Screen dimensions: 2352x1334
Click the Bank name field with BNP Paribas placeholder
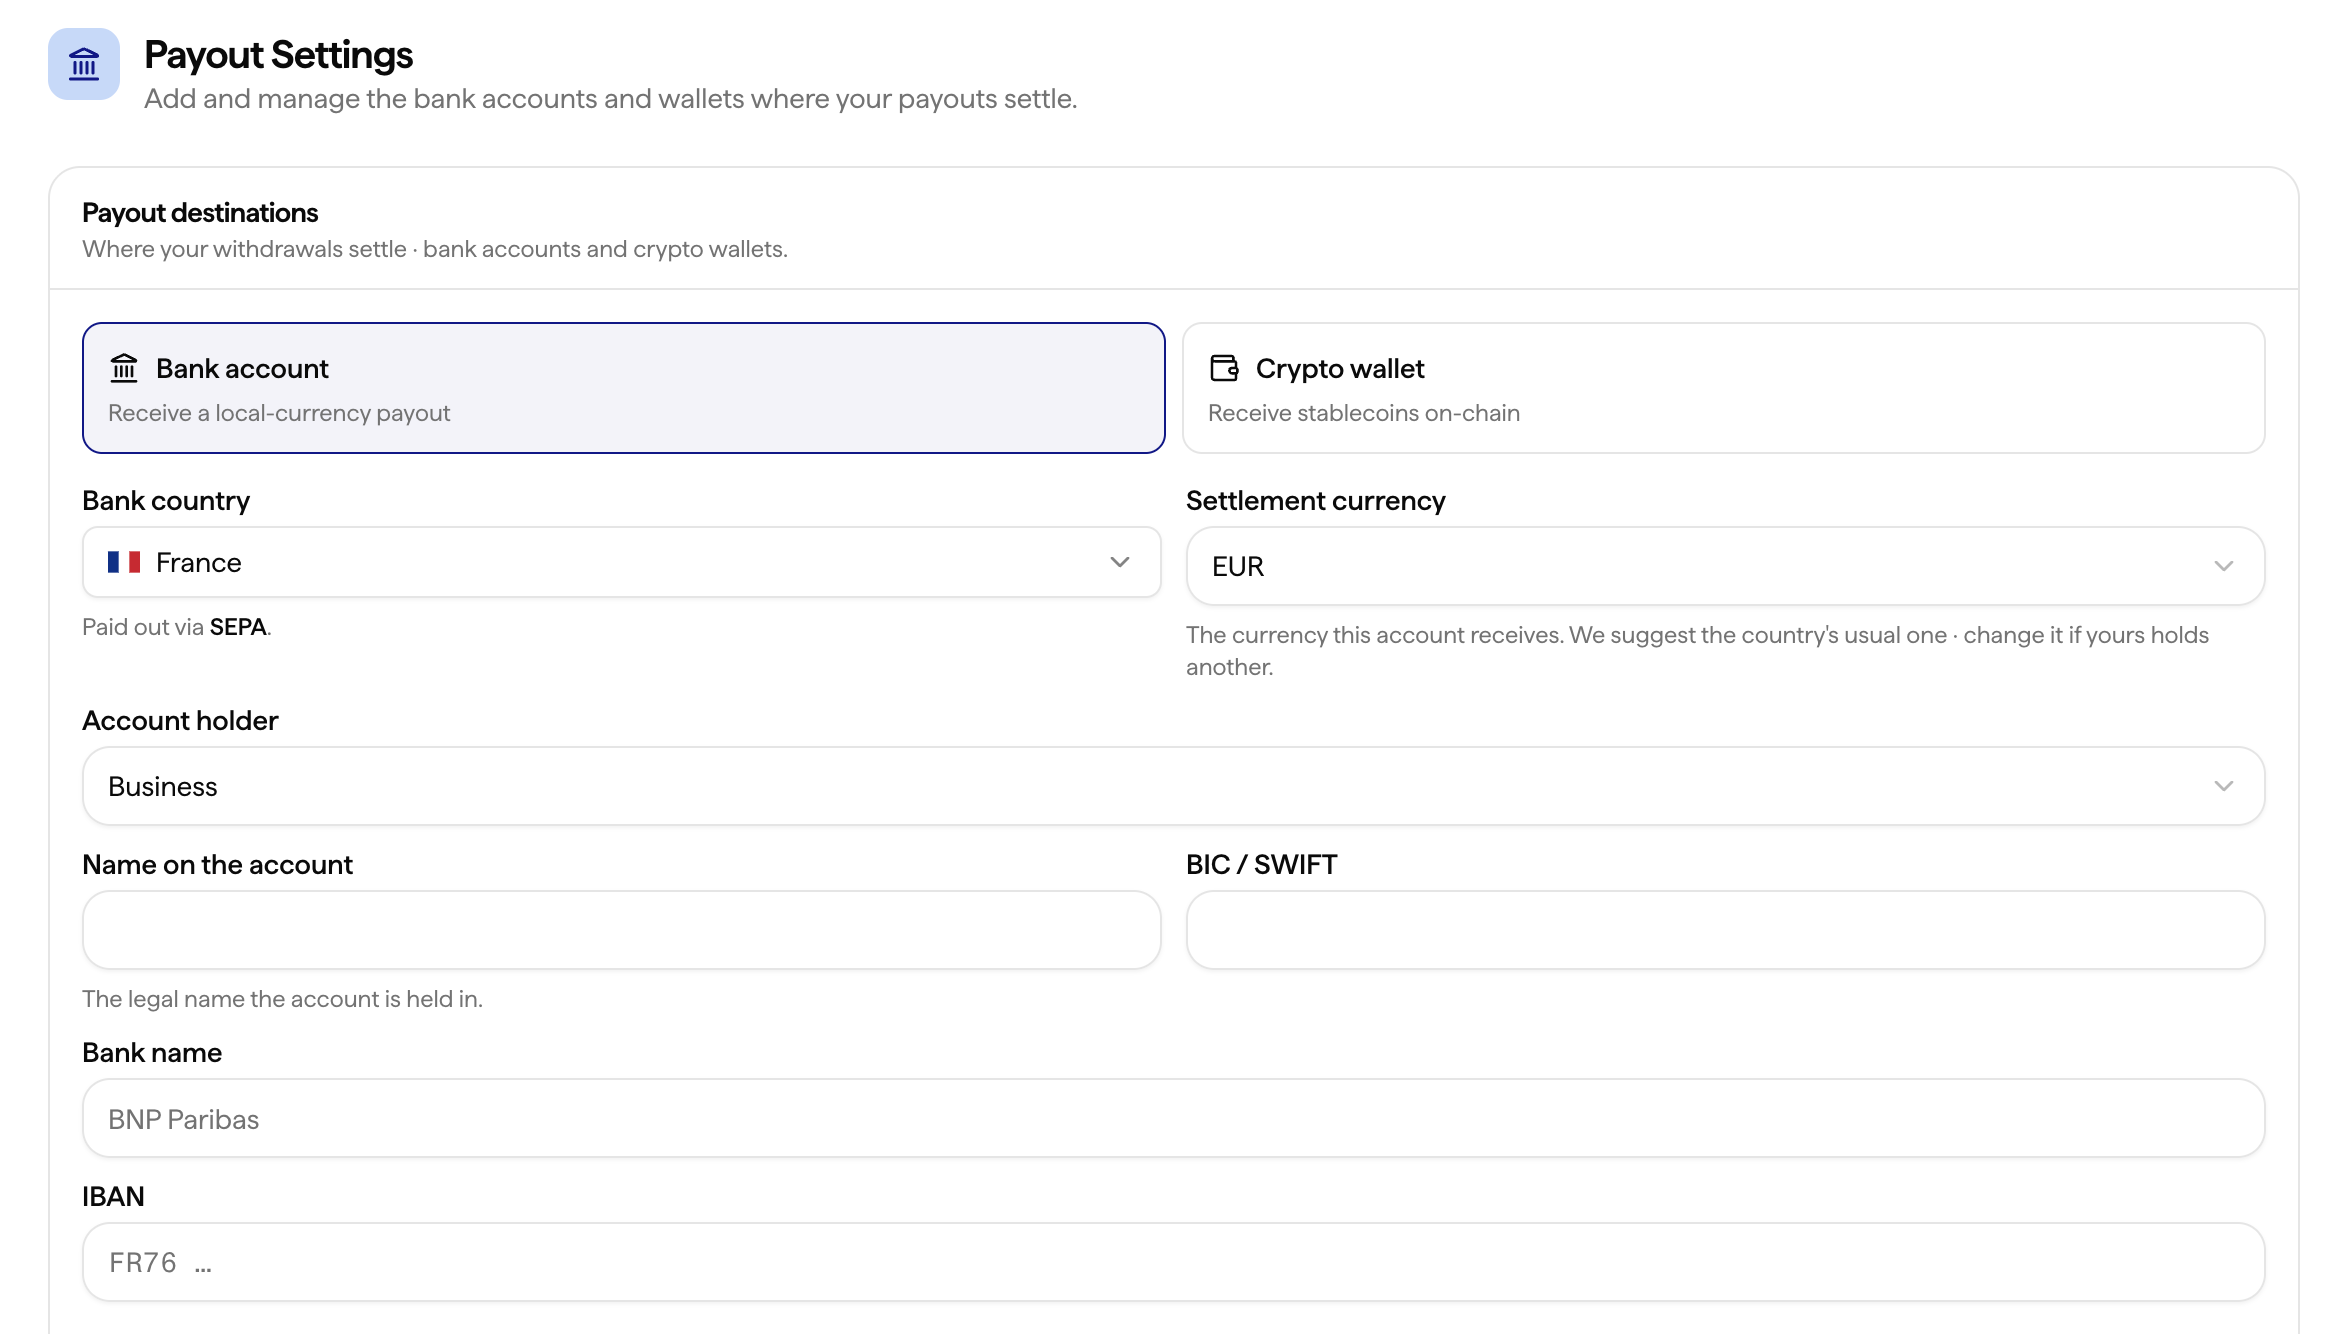[x=1174, y=1118]
